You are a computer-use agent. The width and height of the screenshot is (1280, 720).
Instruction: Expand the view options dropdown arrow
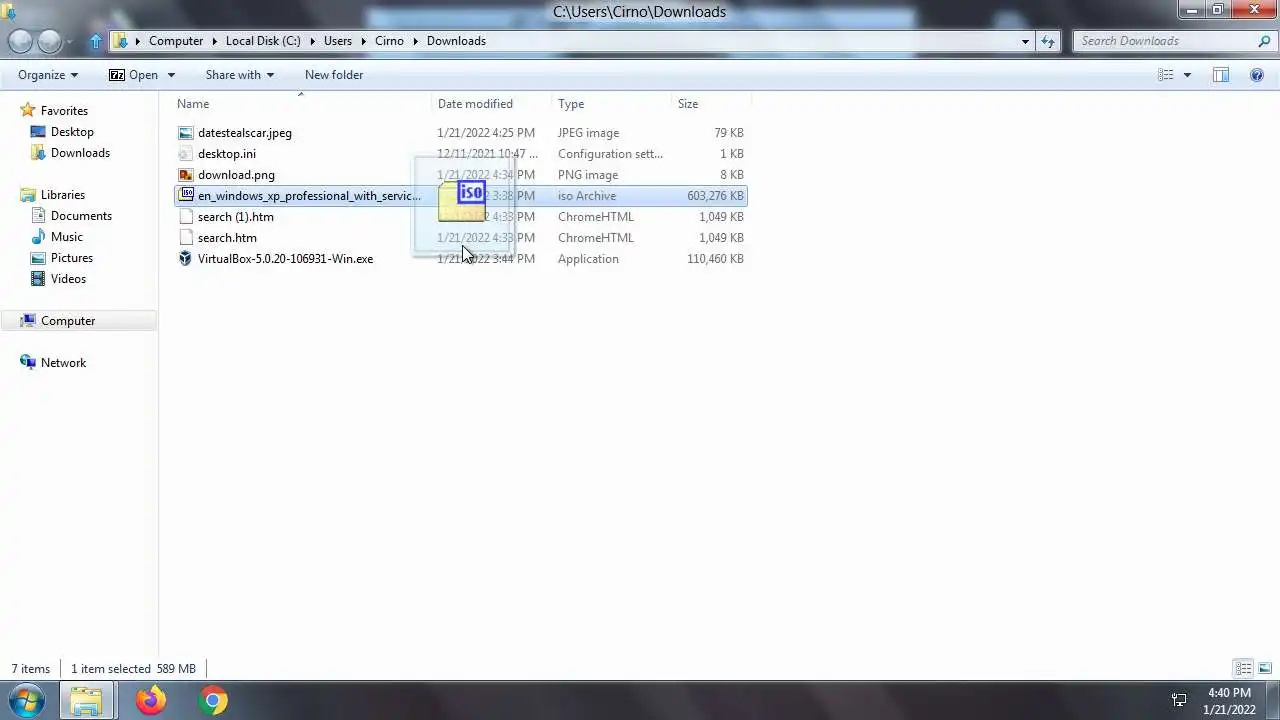click(1187, 75)
